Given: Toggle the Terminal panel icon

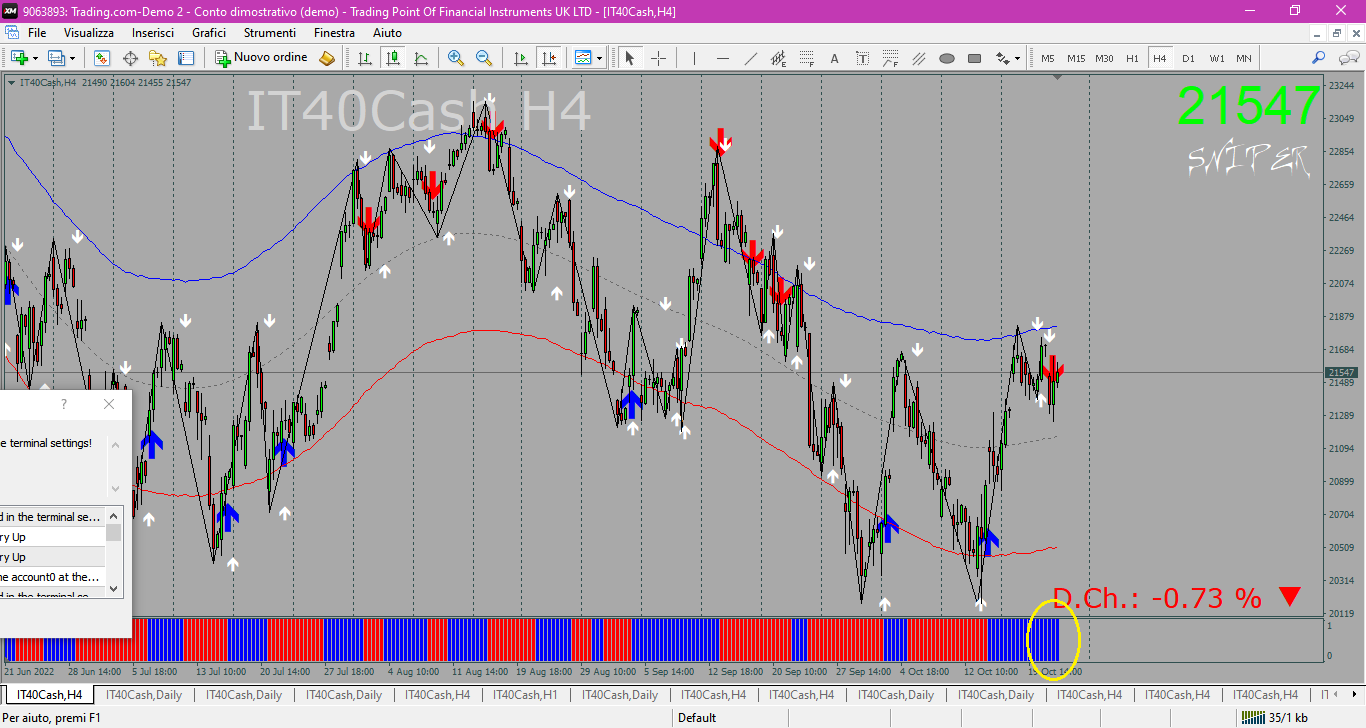Looking at the screenshot, I should click(186, 58).
